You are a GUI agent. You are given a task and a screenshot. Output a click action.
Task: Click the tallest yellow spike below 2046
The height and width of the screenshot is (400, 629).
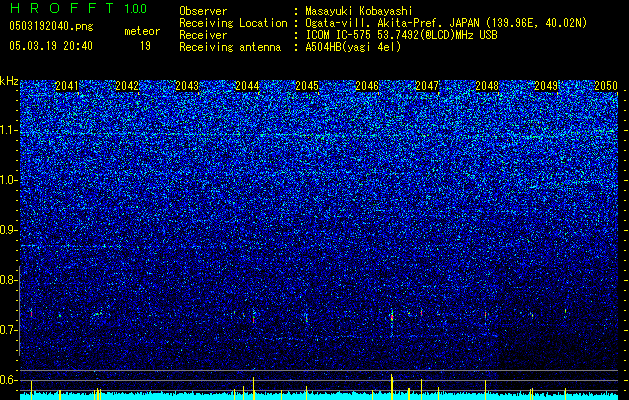click(x=392, y=387)
